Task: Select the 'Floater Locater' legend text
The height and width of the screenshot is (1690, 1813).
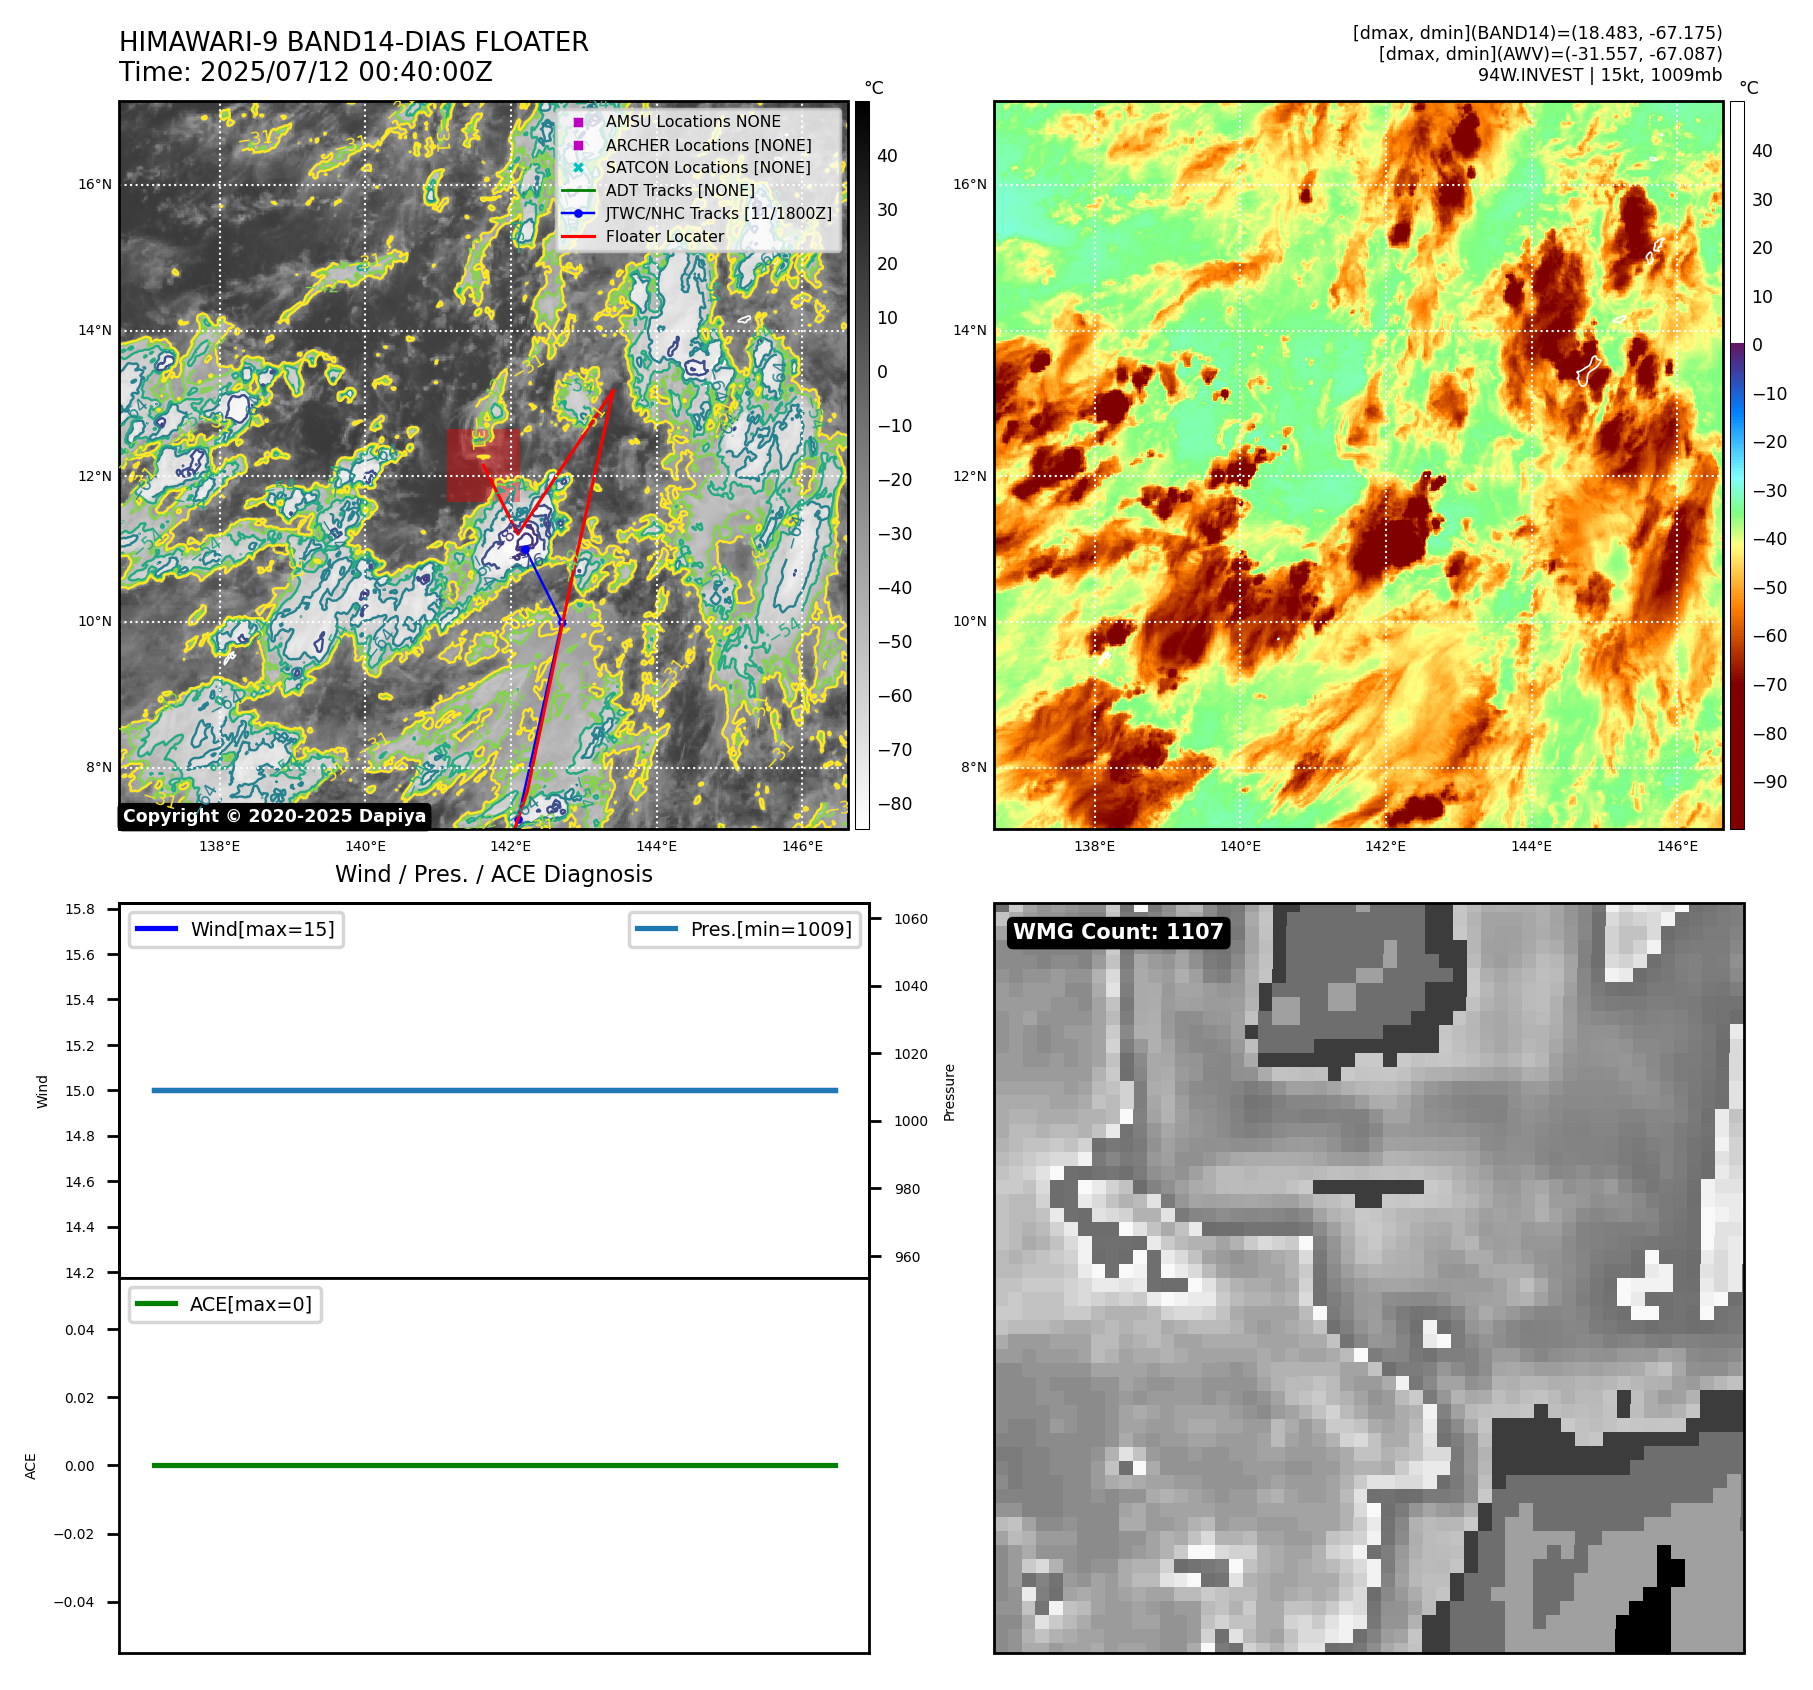Action: tap(665, 236)
